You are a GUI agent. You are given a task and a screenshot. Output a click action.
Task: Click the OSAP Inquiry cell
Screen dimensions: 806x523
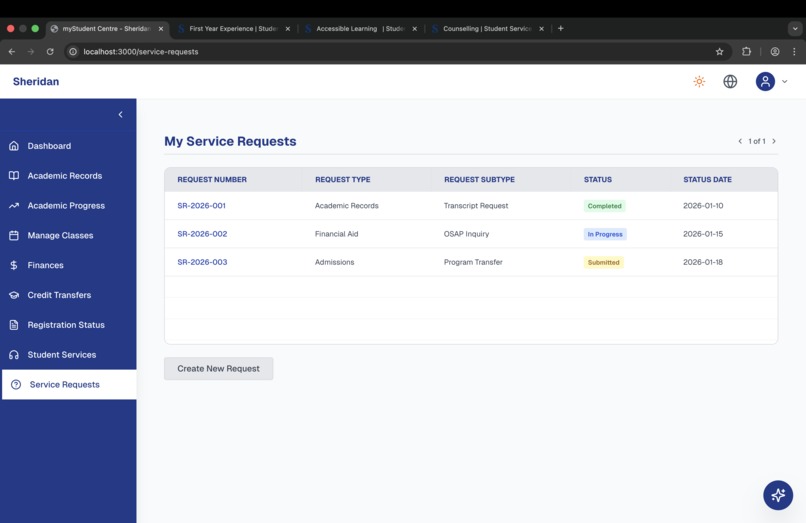click(x=466, y=234)
